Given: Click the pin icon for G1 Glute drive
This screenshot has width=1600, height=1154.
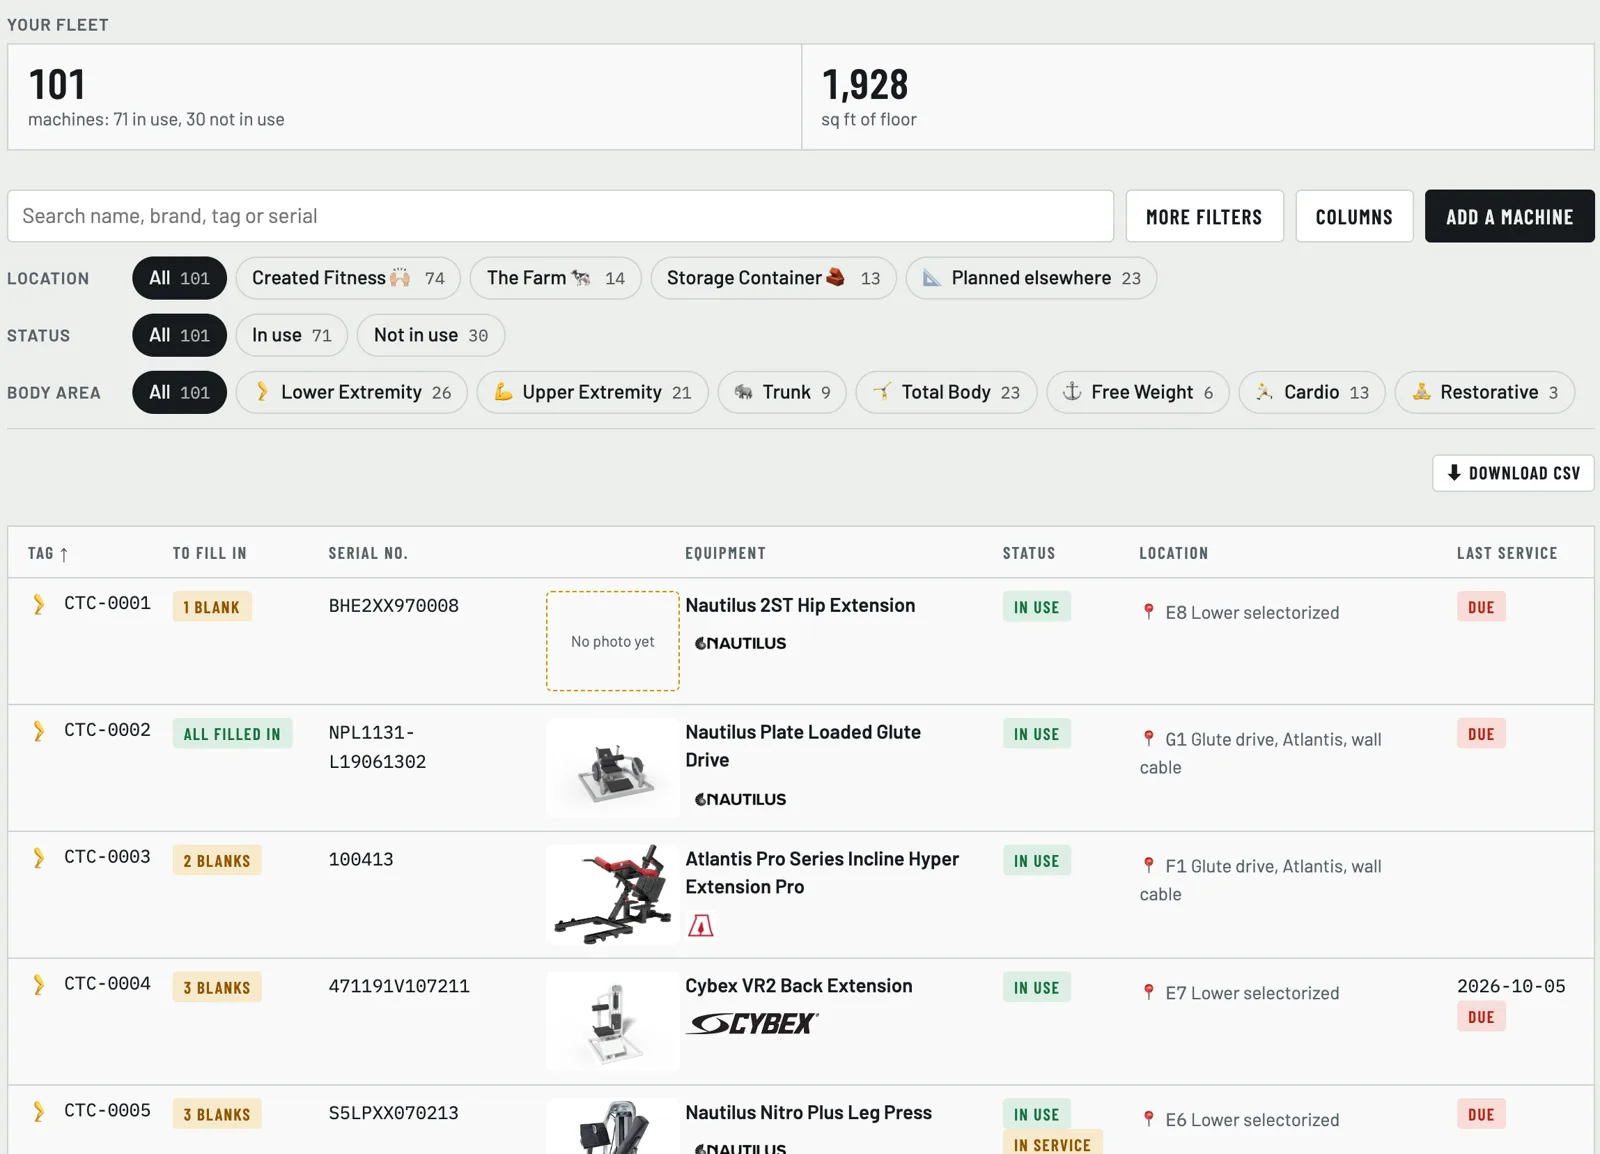Looking at the screenshot, I should point(1148,739).
